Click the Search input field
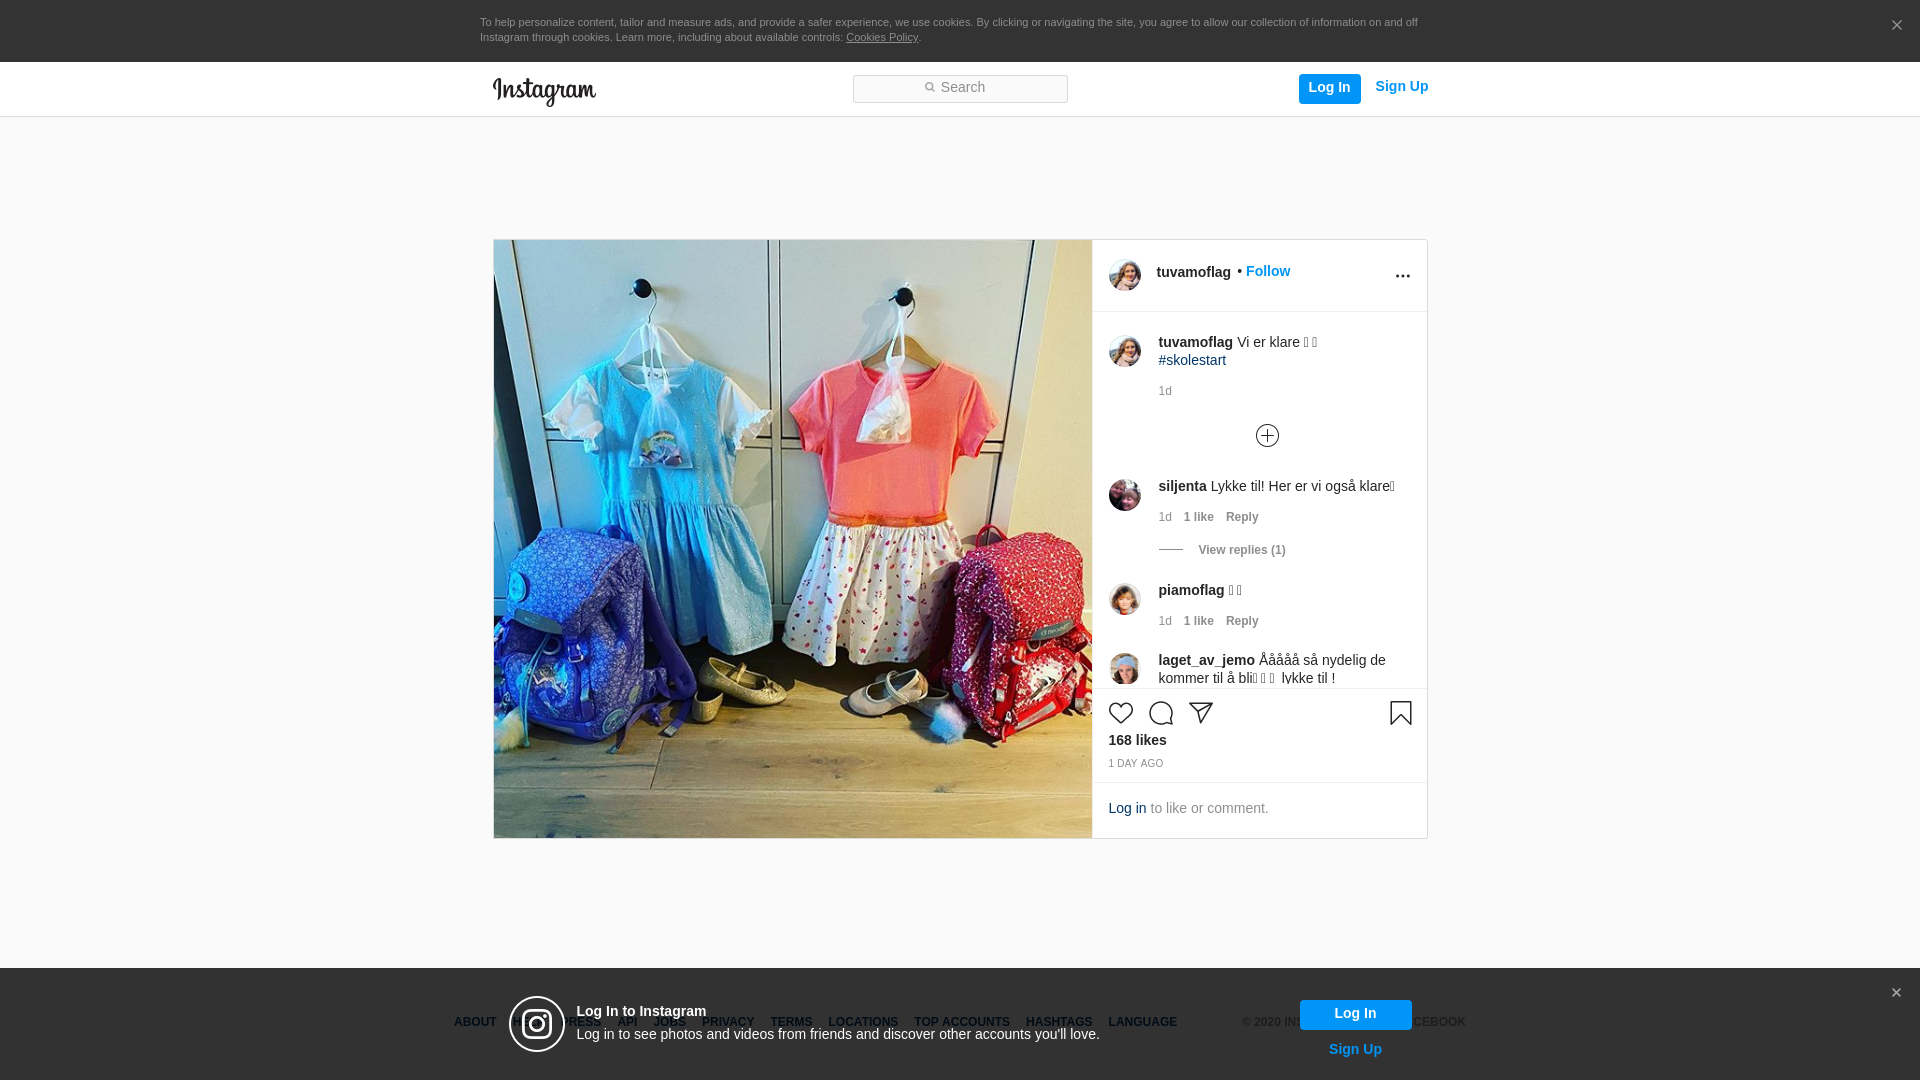The width and height of the screenshot is (1920, 1080). point(960,88)
